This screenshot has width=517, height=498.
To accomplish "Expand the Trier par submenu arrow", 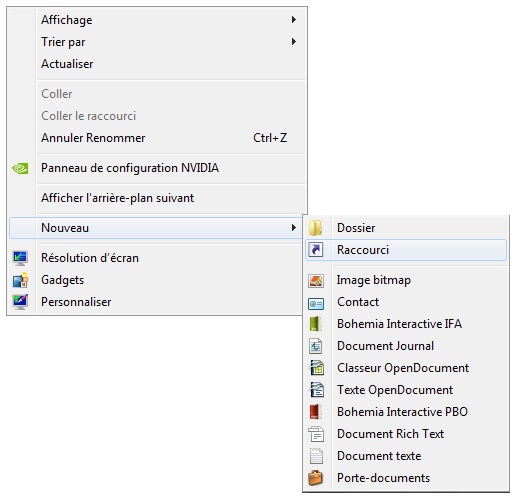I will (x=294, y=42).
